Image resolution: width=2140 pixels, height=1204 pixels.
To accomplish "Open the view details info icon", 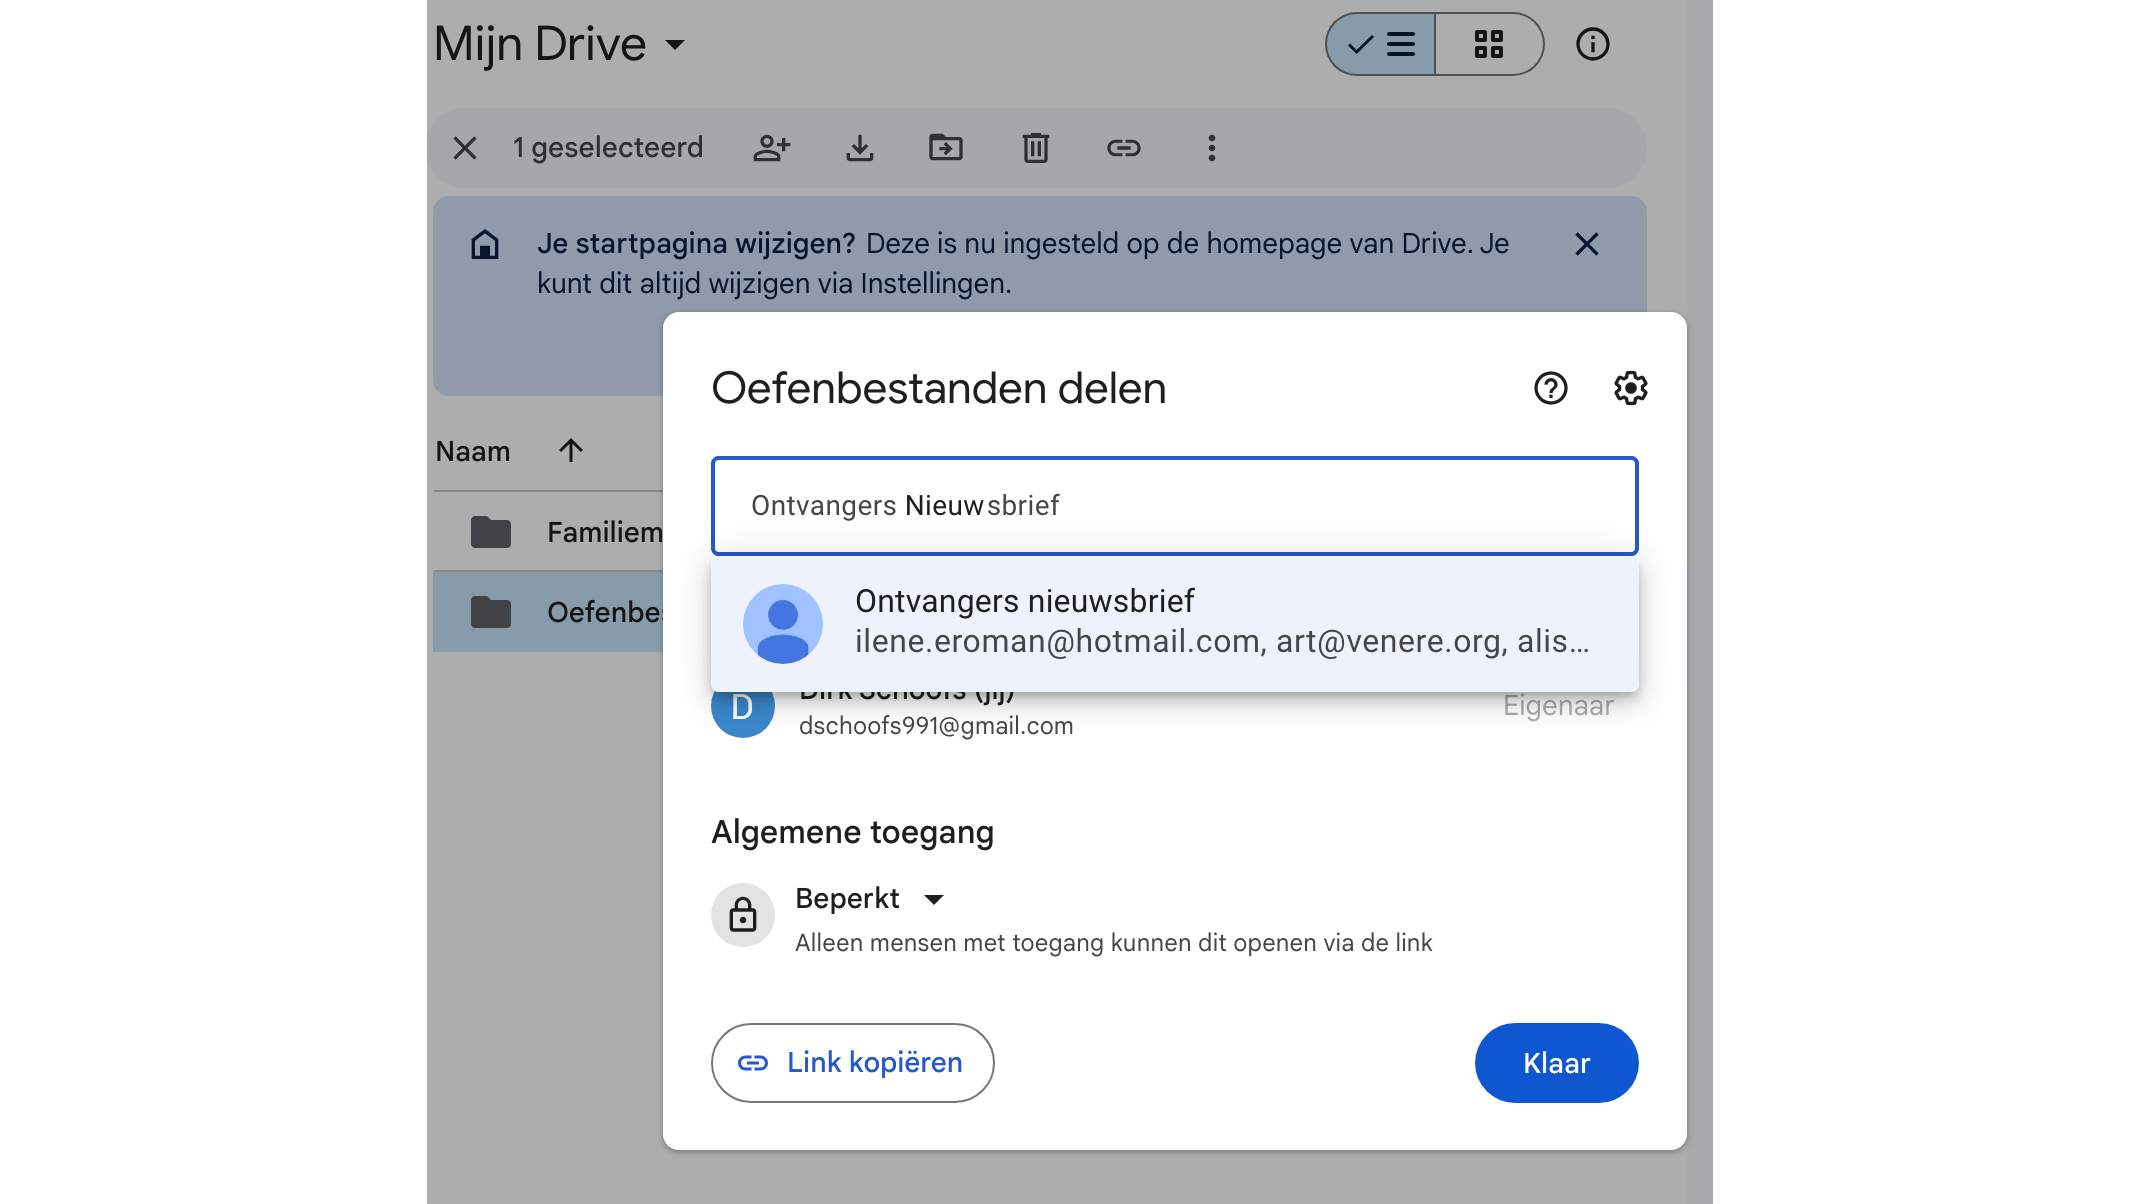I will pyautogui.click(x=1592, y=44).
